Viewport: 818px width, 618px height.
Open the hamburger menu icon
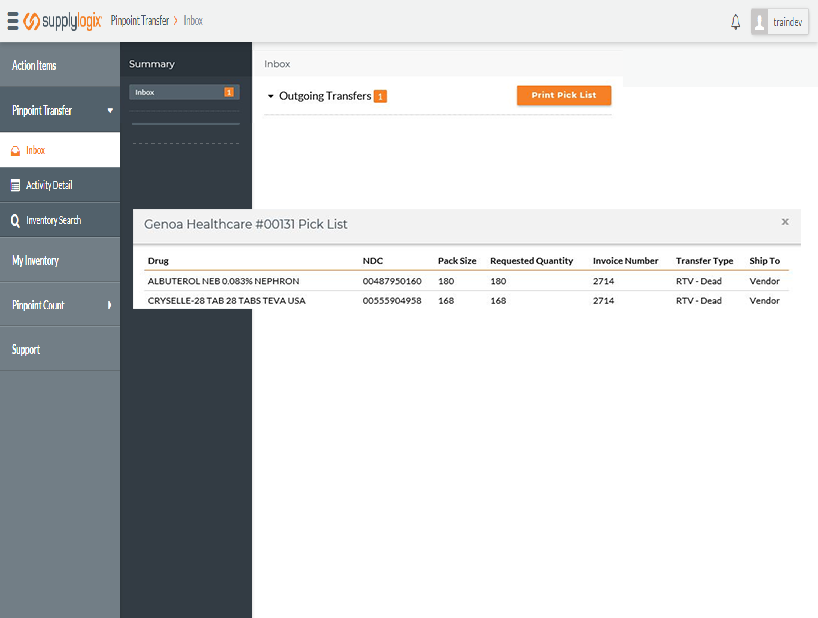[13, 21]
